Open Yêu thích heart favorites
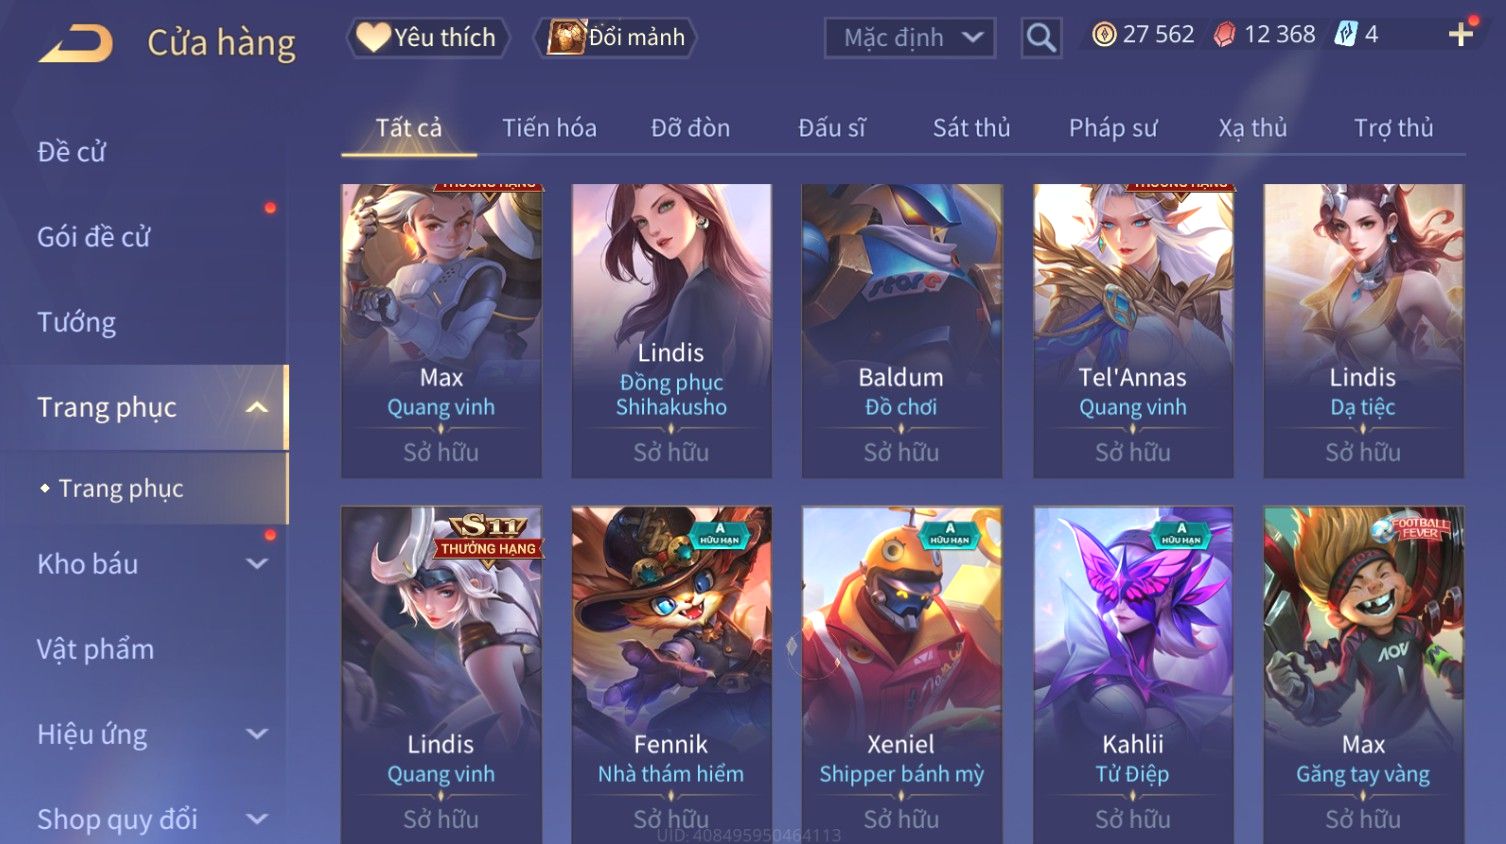The height and width of the screenshot is (844, 1506). (x=428, y=38)
